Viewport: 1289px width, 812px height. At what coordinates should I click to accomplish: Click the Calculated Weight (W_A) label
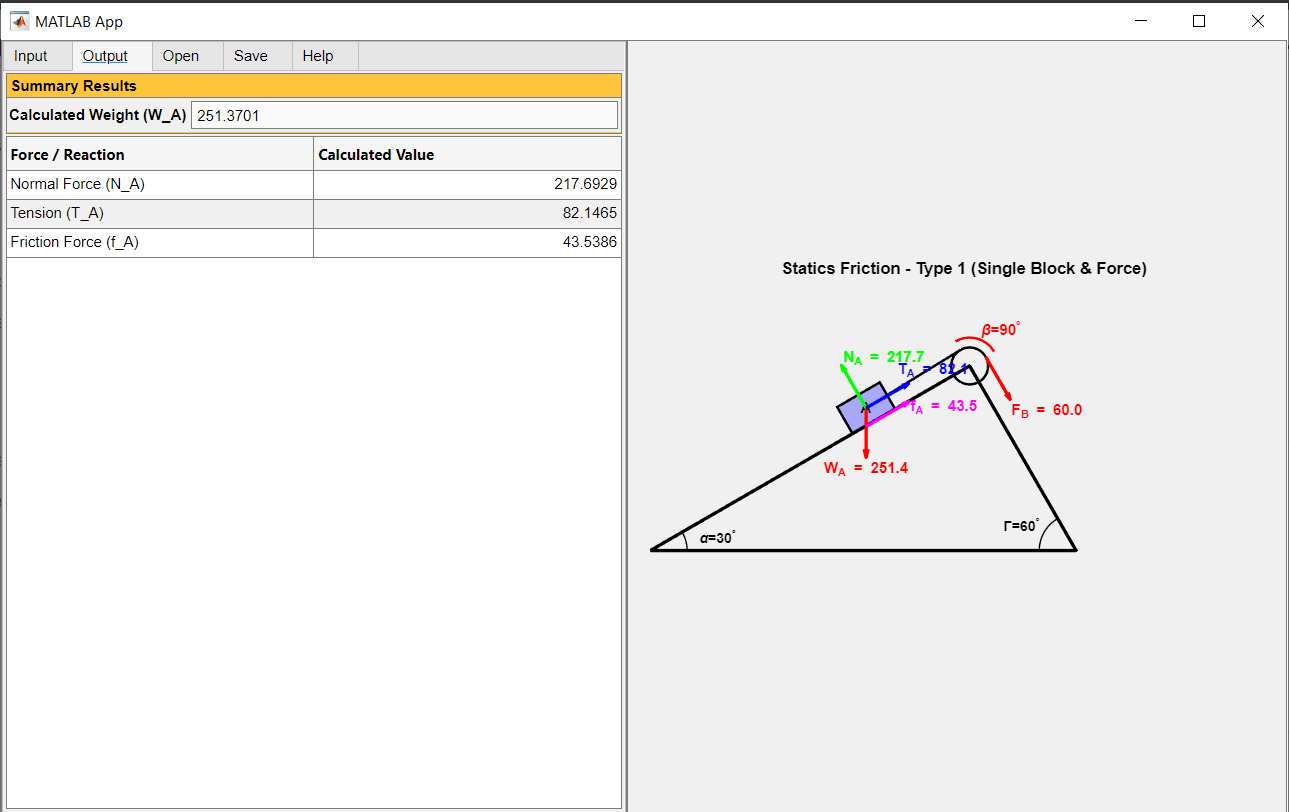[98, 115]
